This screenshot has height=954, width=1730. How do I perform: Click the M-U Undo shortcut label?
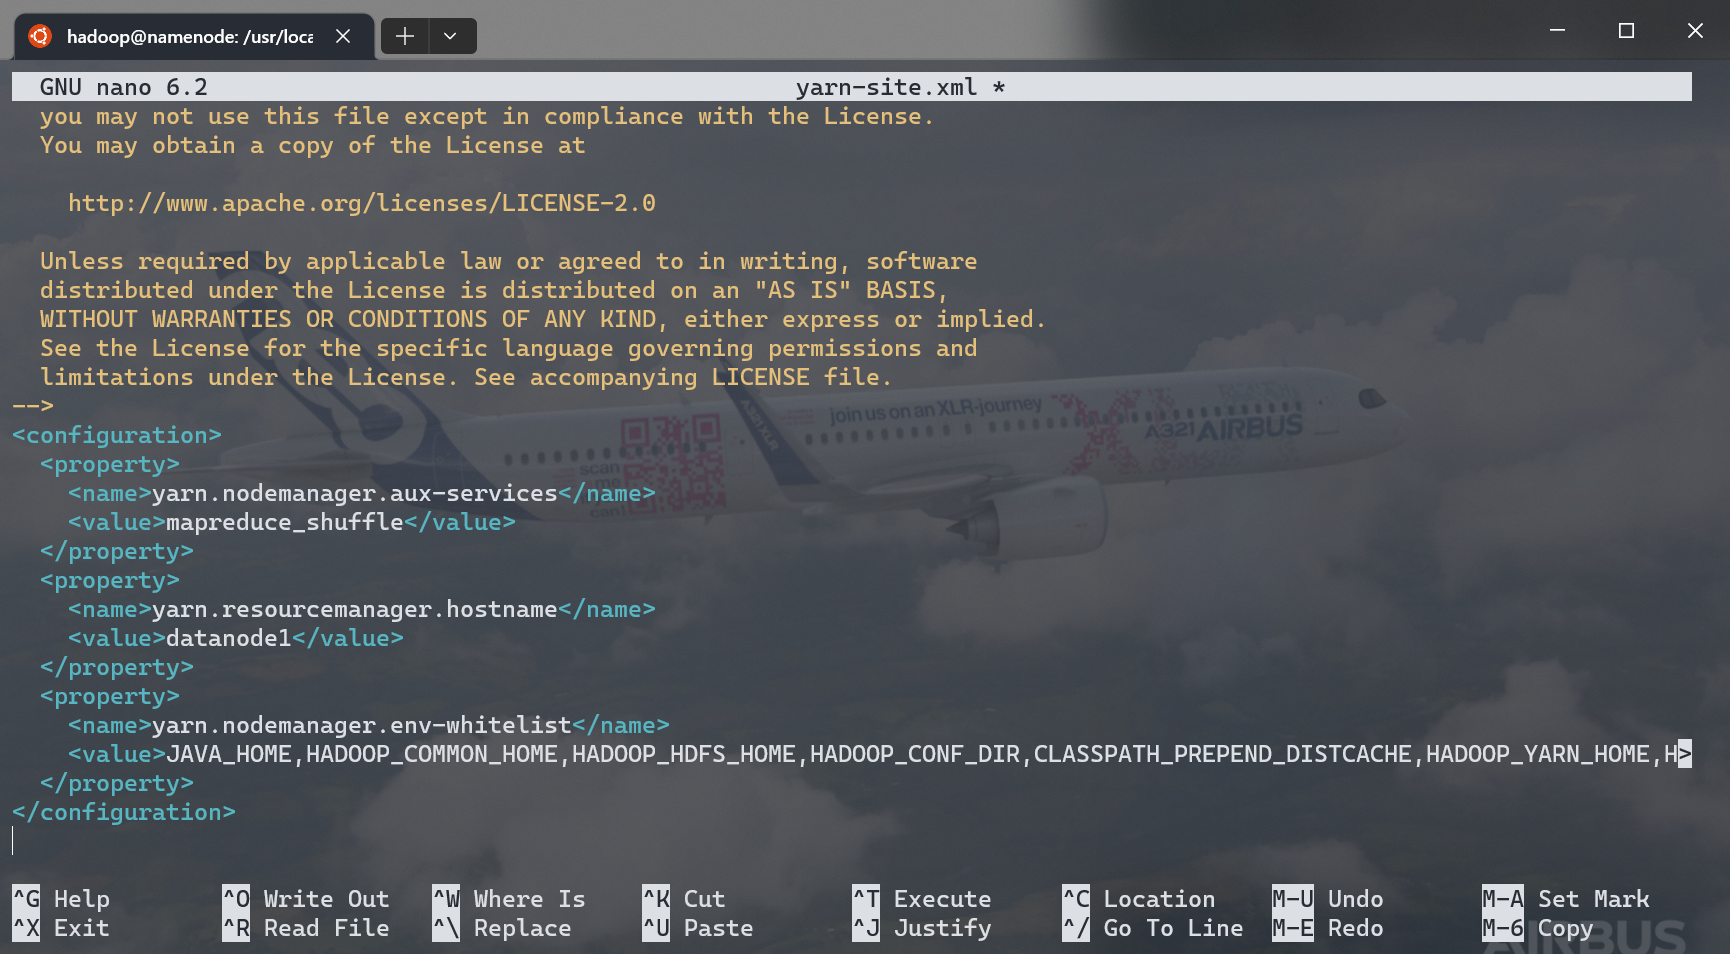1328,899
